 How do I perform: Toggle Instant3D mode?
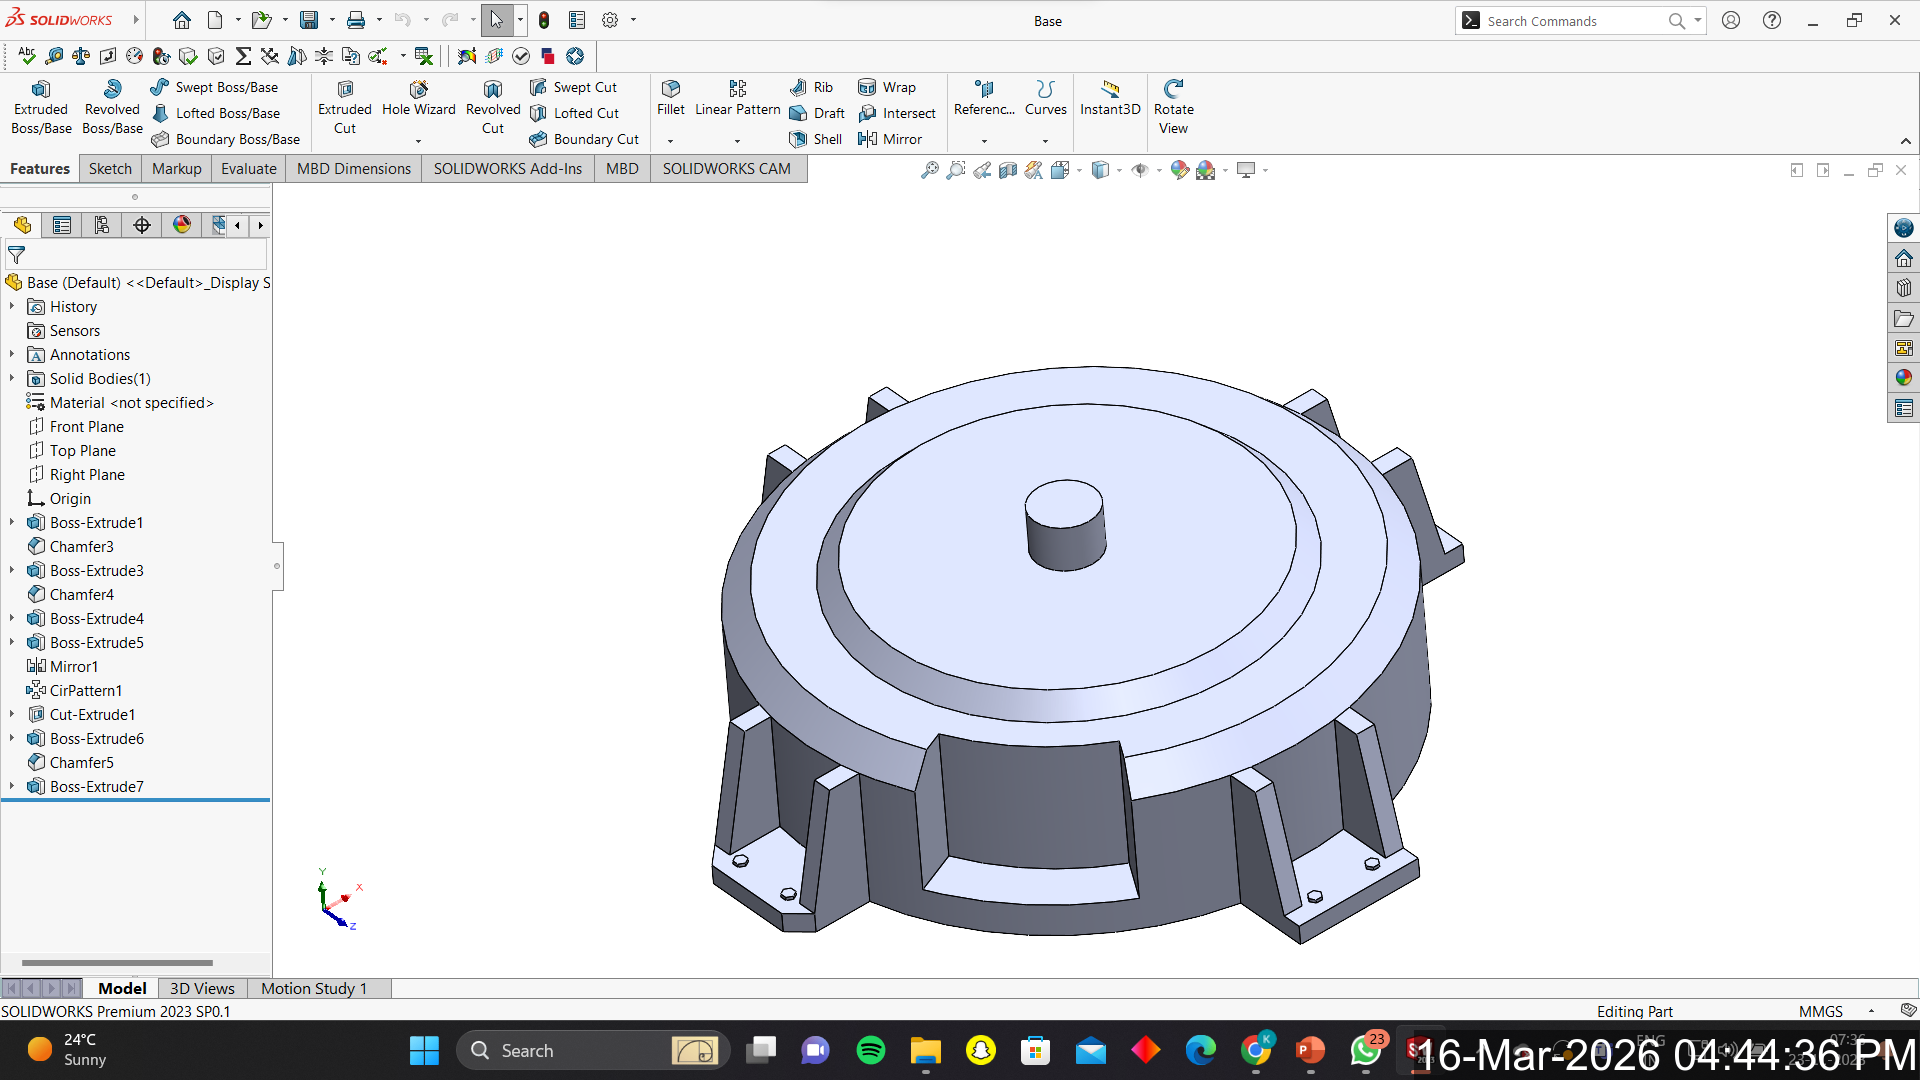click(1109, 98)
